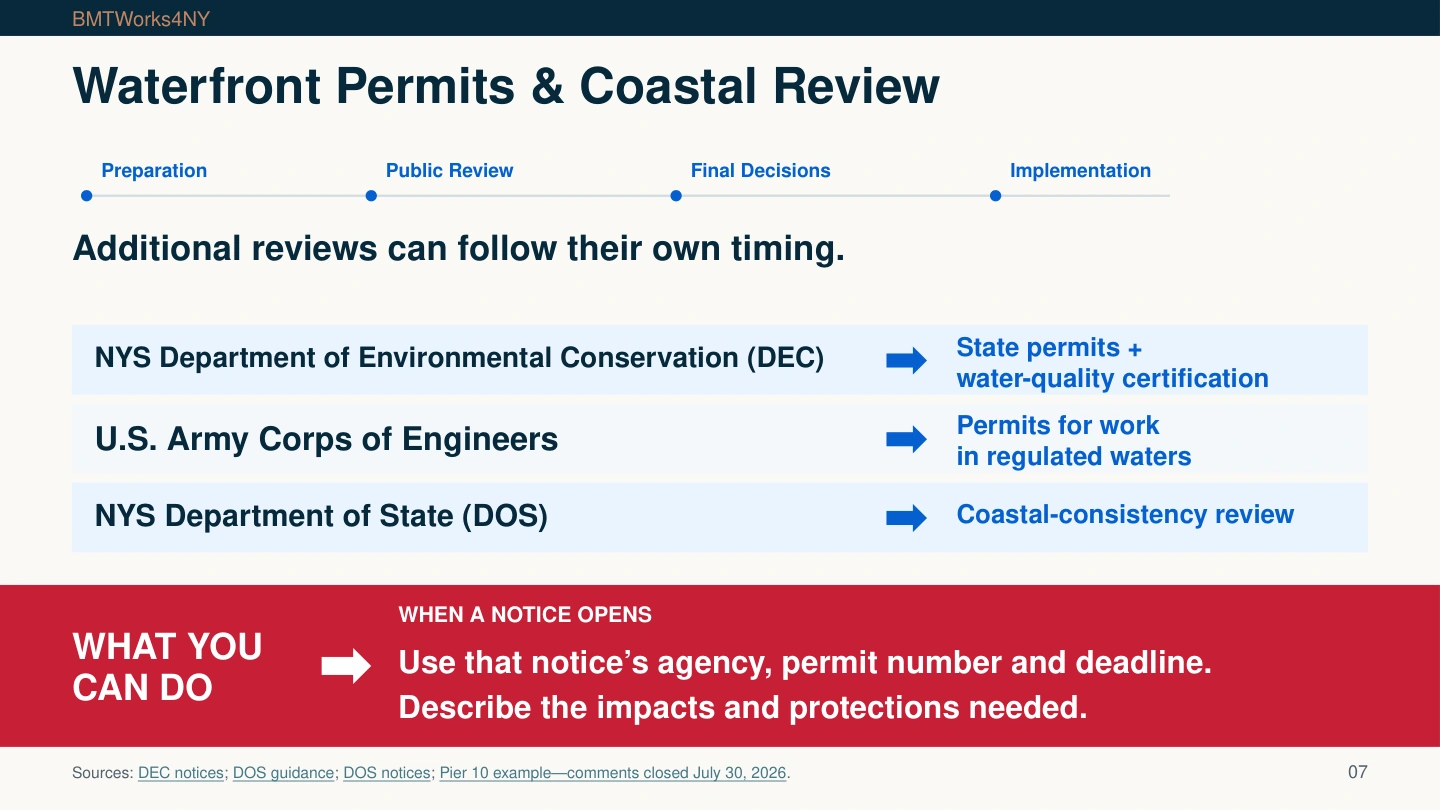Click the U.S. Army Corps of Engineers text

pos(326,439)
